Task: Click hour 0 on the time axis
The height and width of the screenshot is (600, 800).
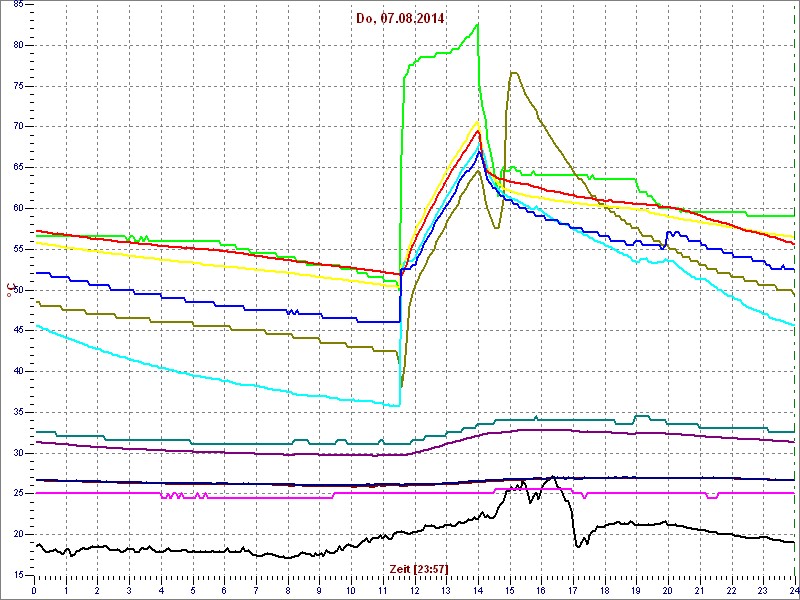Action: click(x=34, y=589)
